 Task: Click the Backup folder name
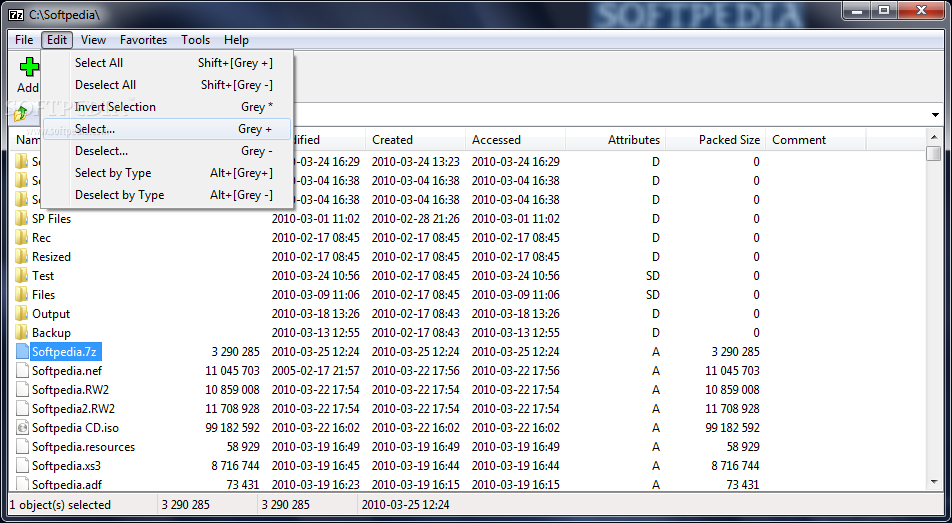[52, 333]
